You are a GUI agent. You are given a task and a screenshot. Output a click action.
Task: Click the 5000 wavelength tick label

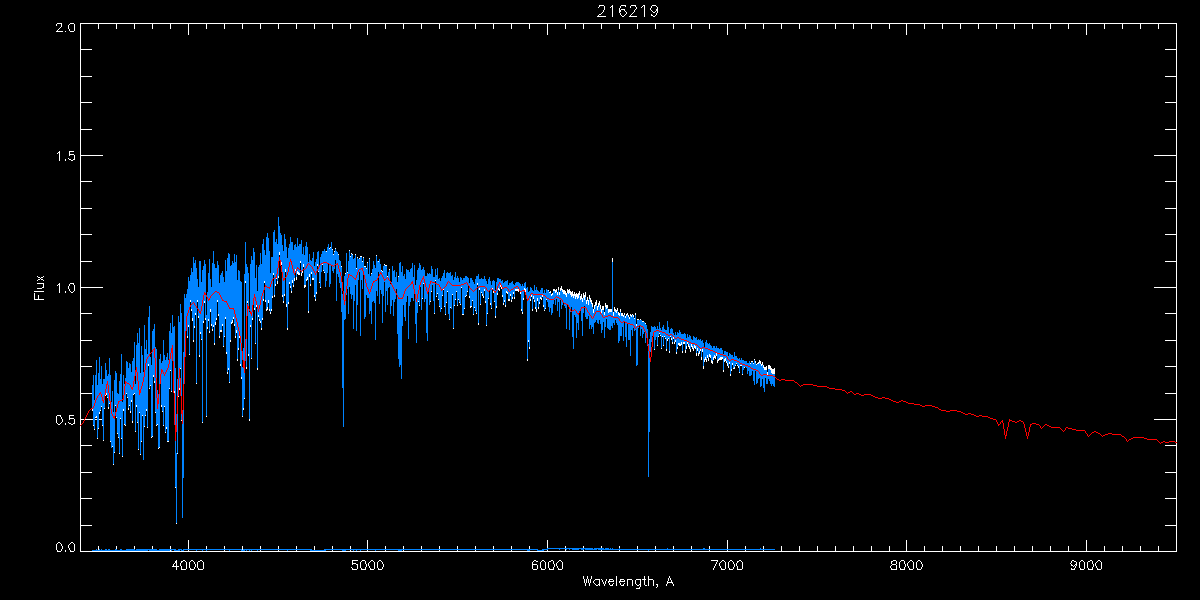[367, 566]
